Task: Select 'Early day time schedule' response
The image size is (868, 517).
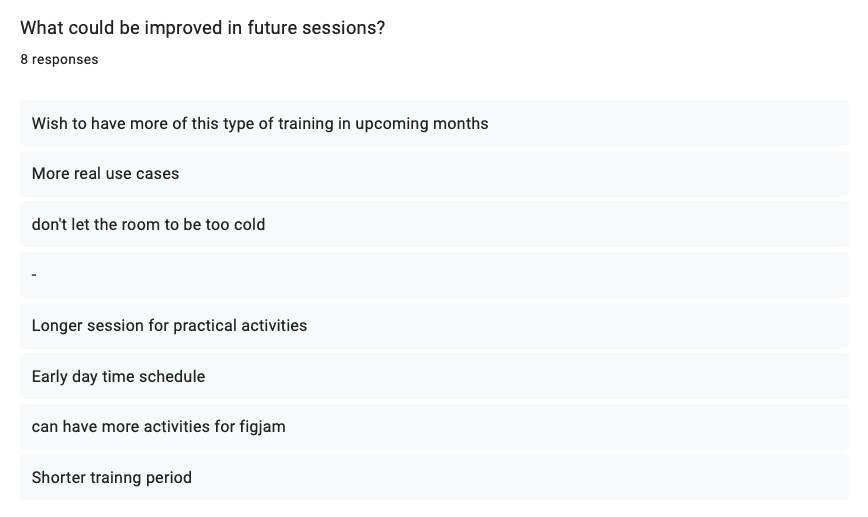Action: pyautogui.click(x=434, y=376)
